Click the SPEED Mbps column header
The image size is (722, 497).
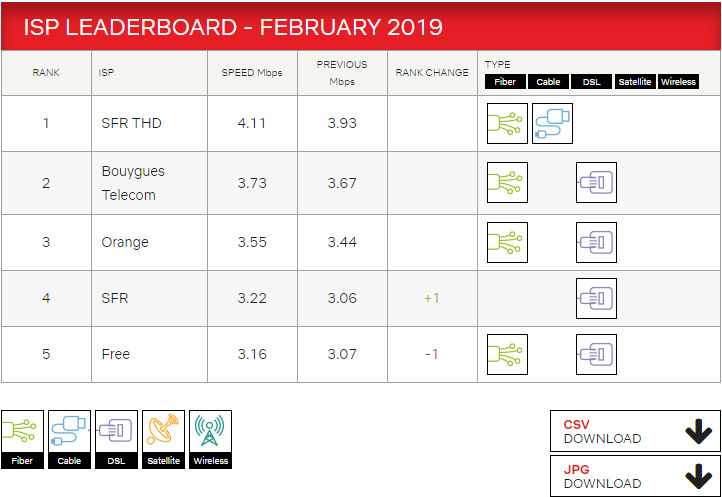click(x=252, y=73)
